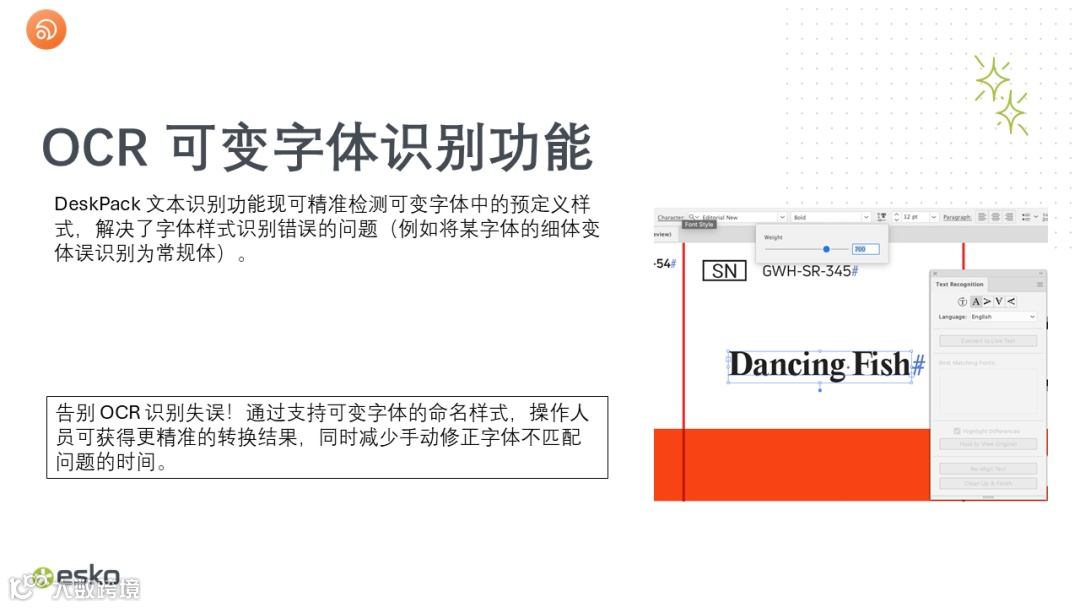Viewport: 1080px width, 608px height.
Task: Click the Best Matching Fonts list box
Action: point(988,391)
